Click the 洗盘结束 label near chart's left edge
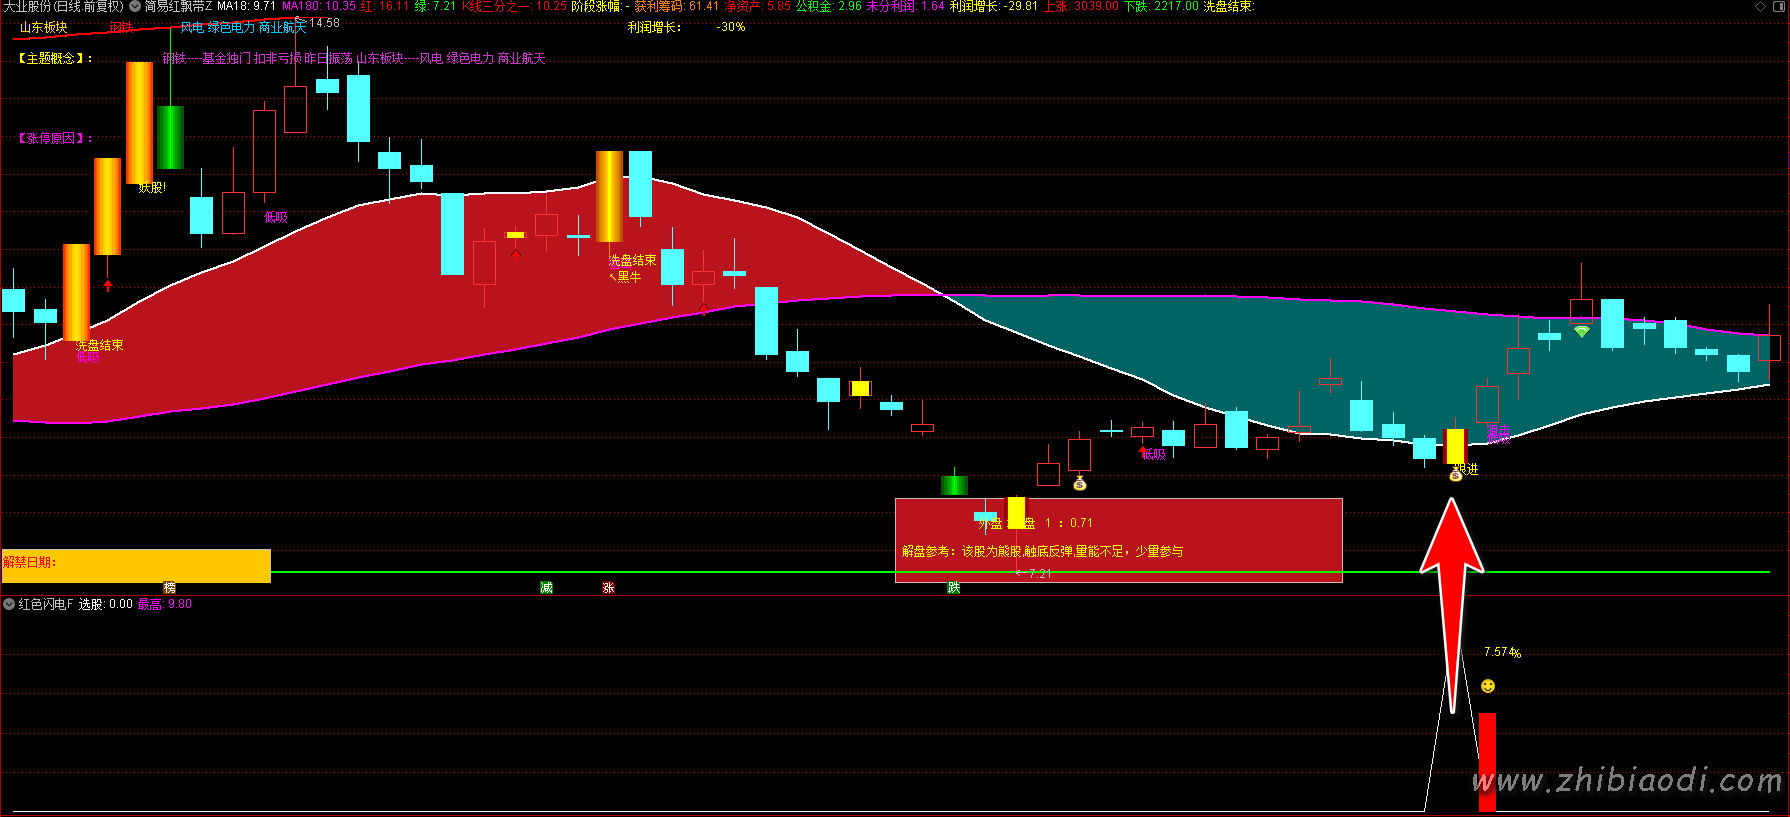The image size is (1790, 817). 100,345
